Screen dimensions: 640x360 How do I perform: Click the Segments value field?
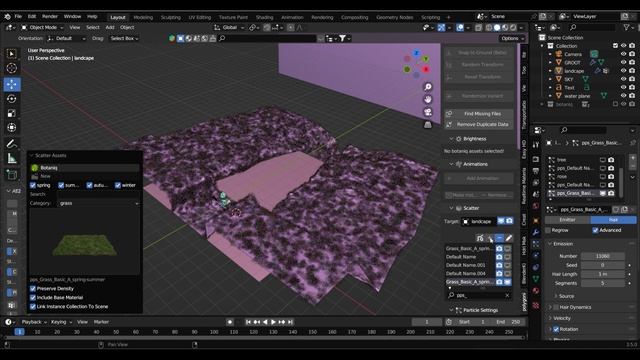pyautogui.click(x=602, y=283)
